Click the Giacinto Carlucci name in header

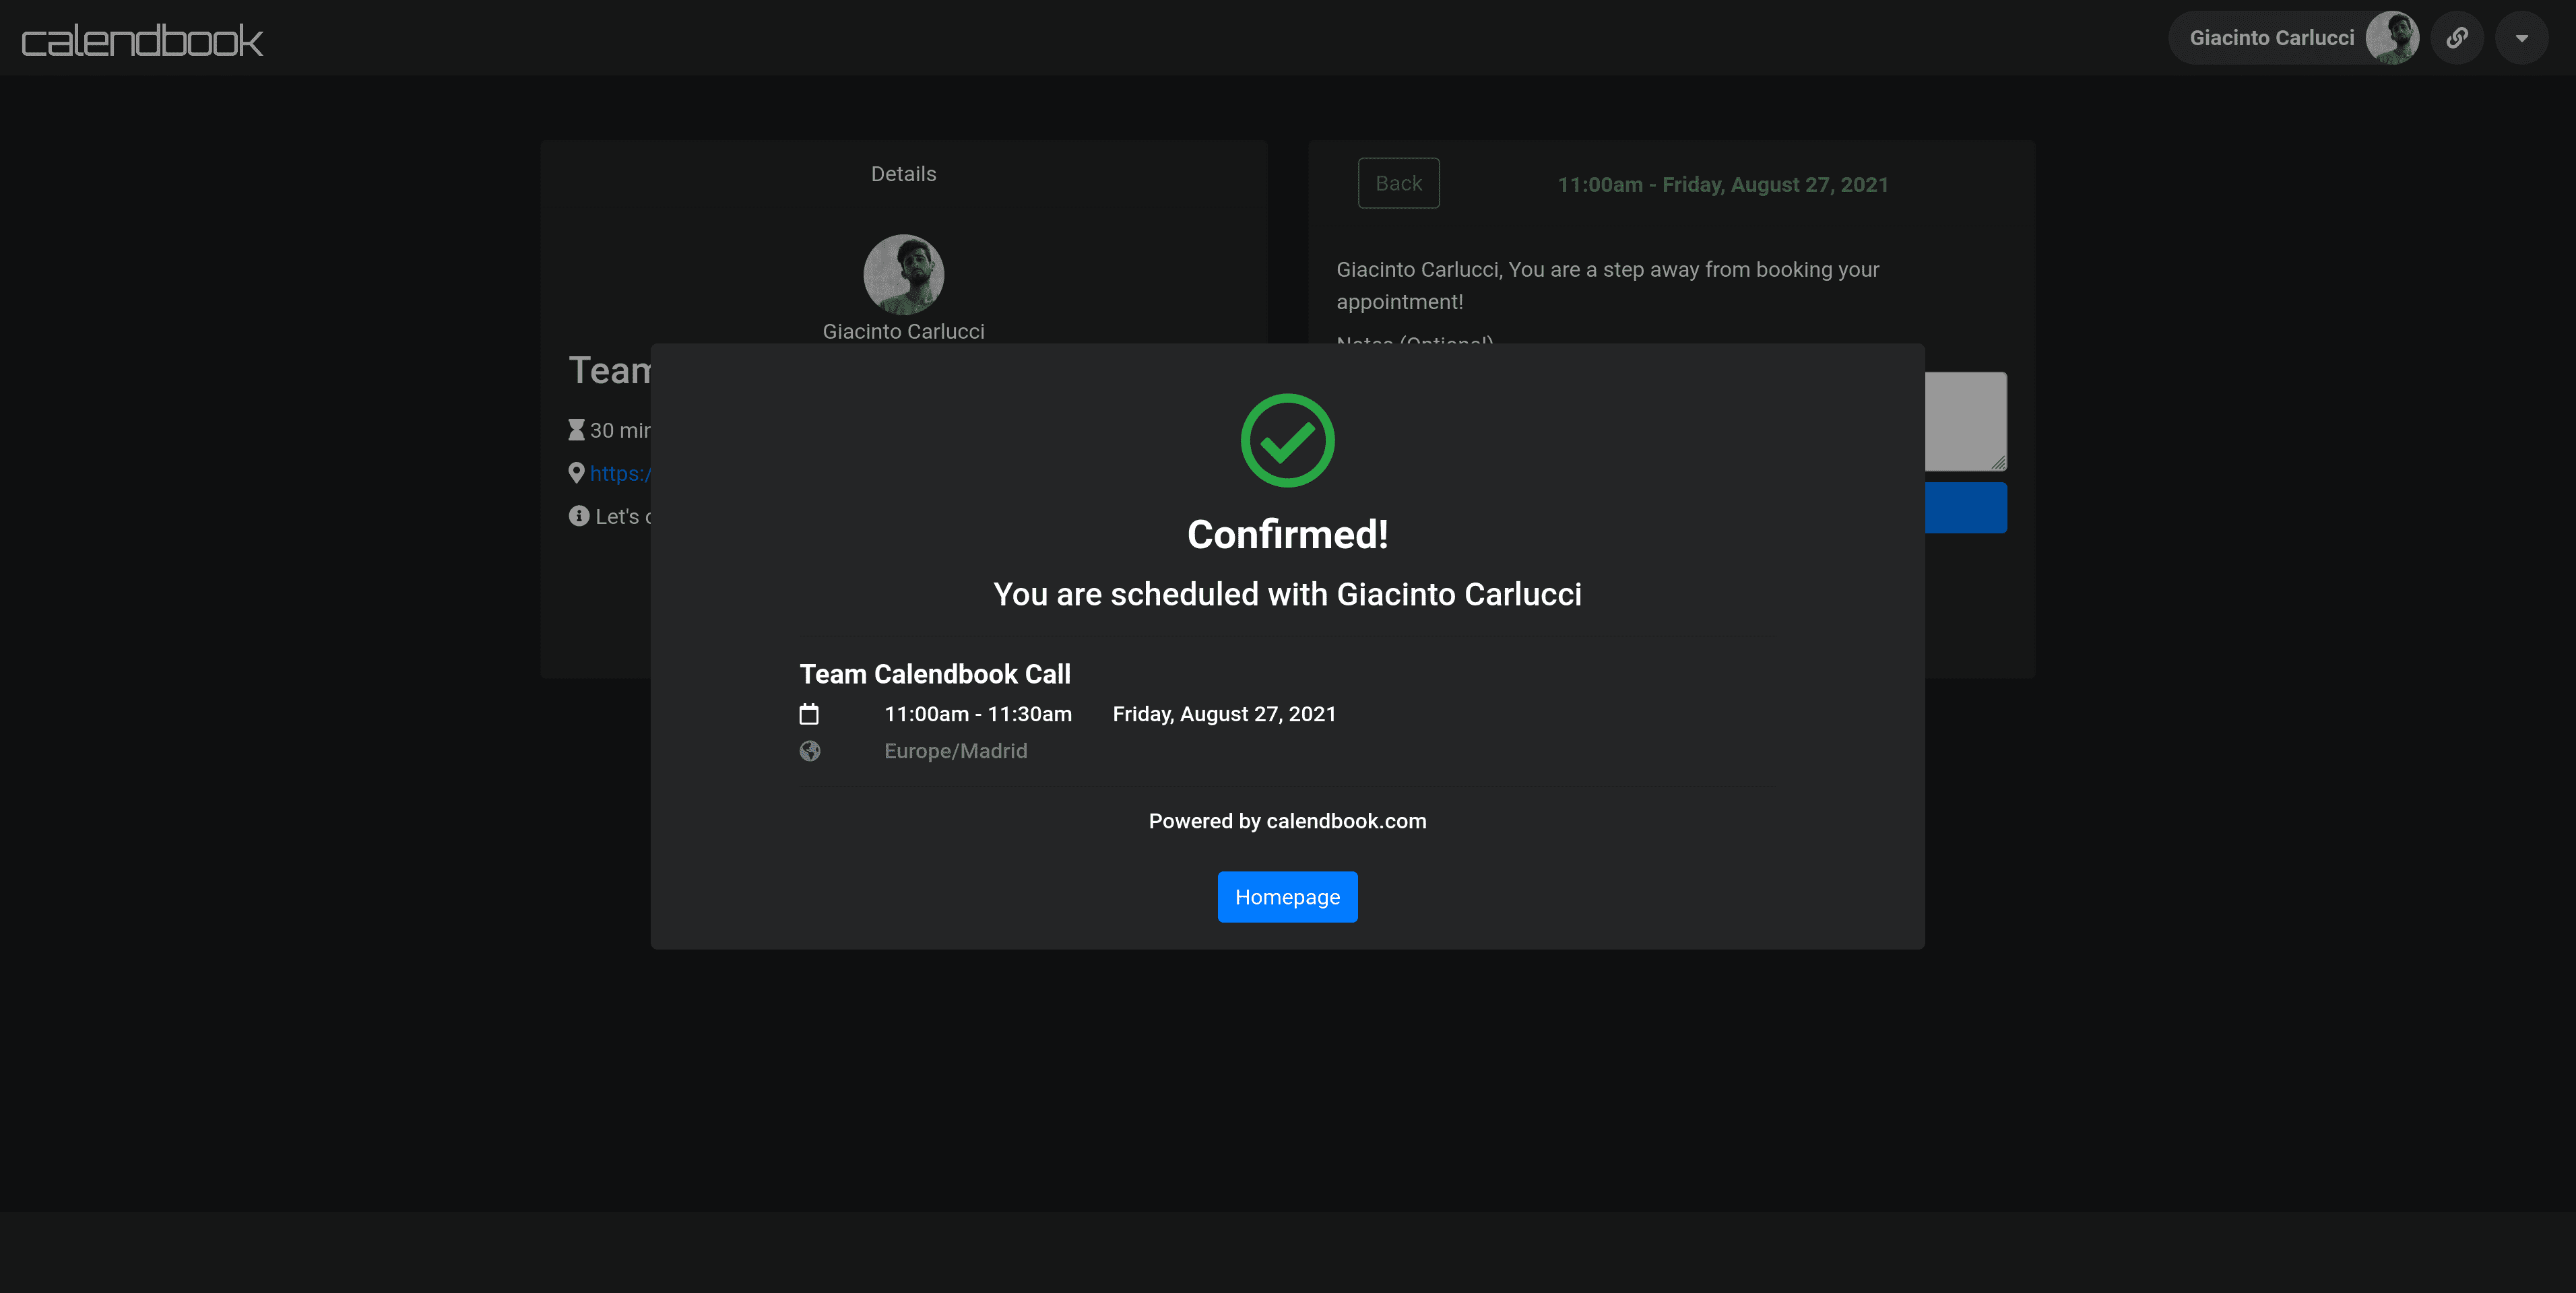(2271, 38)
